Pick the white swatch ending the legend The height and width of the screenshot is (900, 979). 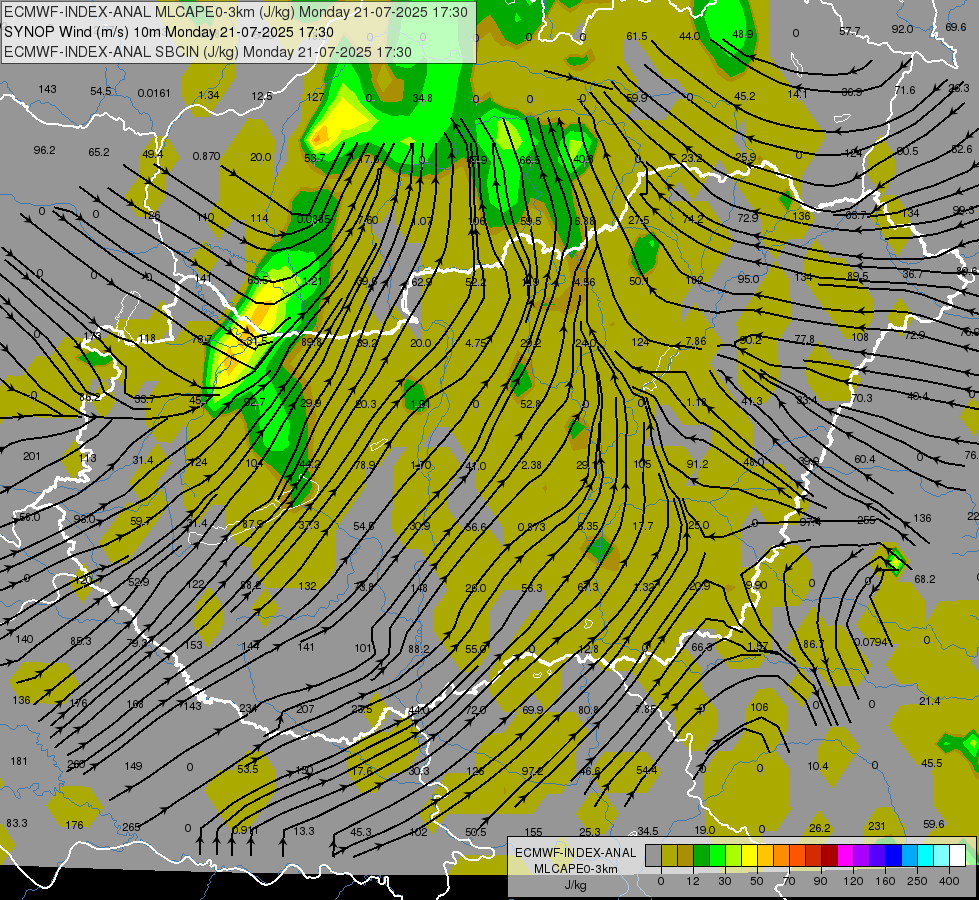coord(958,856)
